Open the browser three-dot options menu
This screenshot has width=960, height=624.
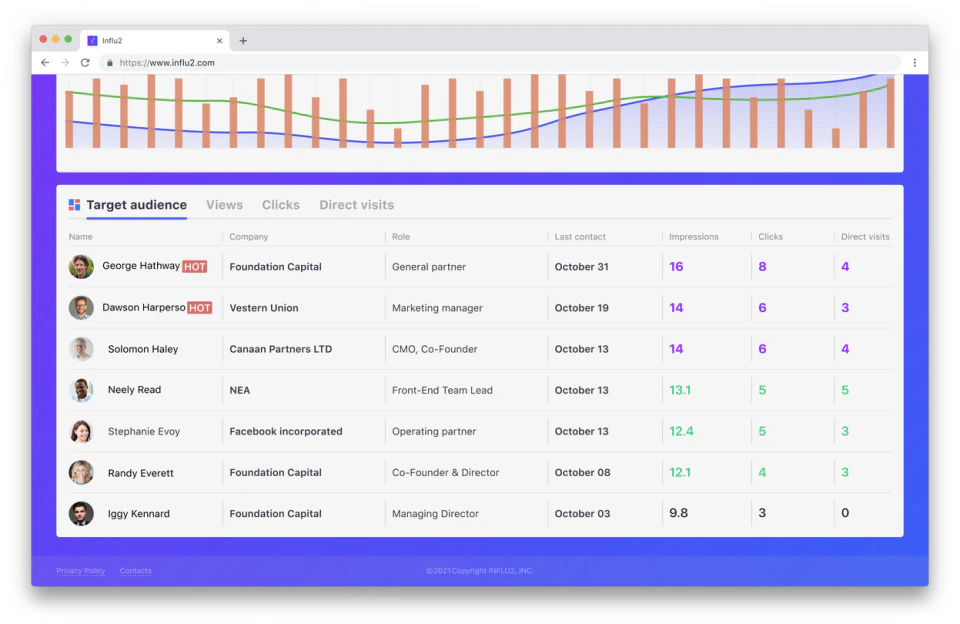pos(915,62)
